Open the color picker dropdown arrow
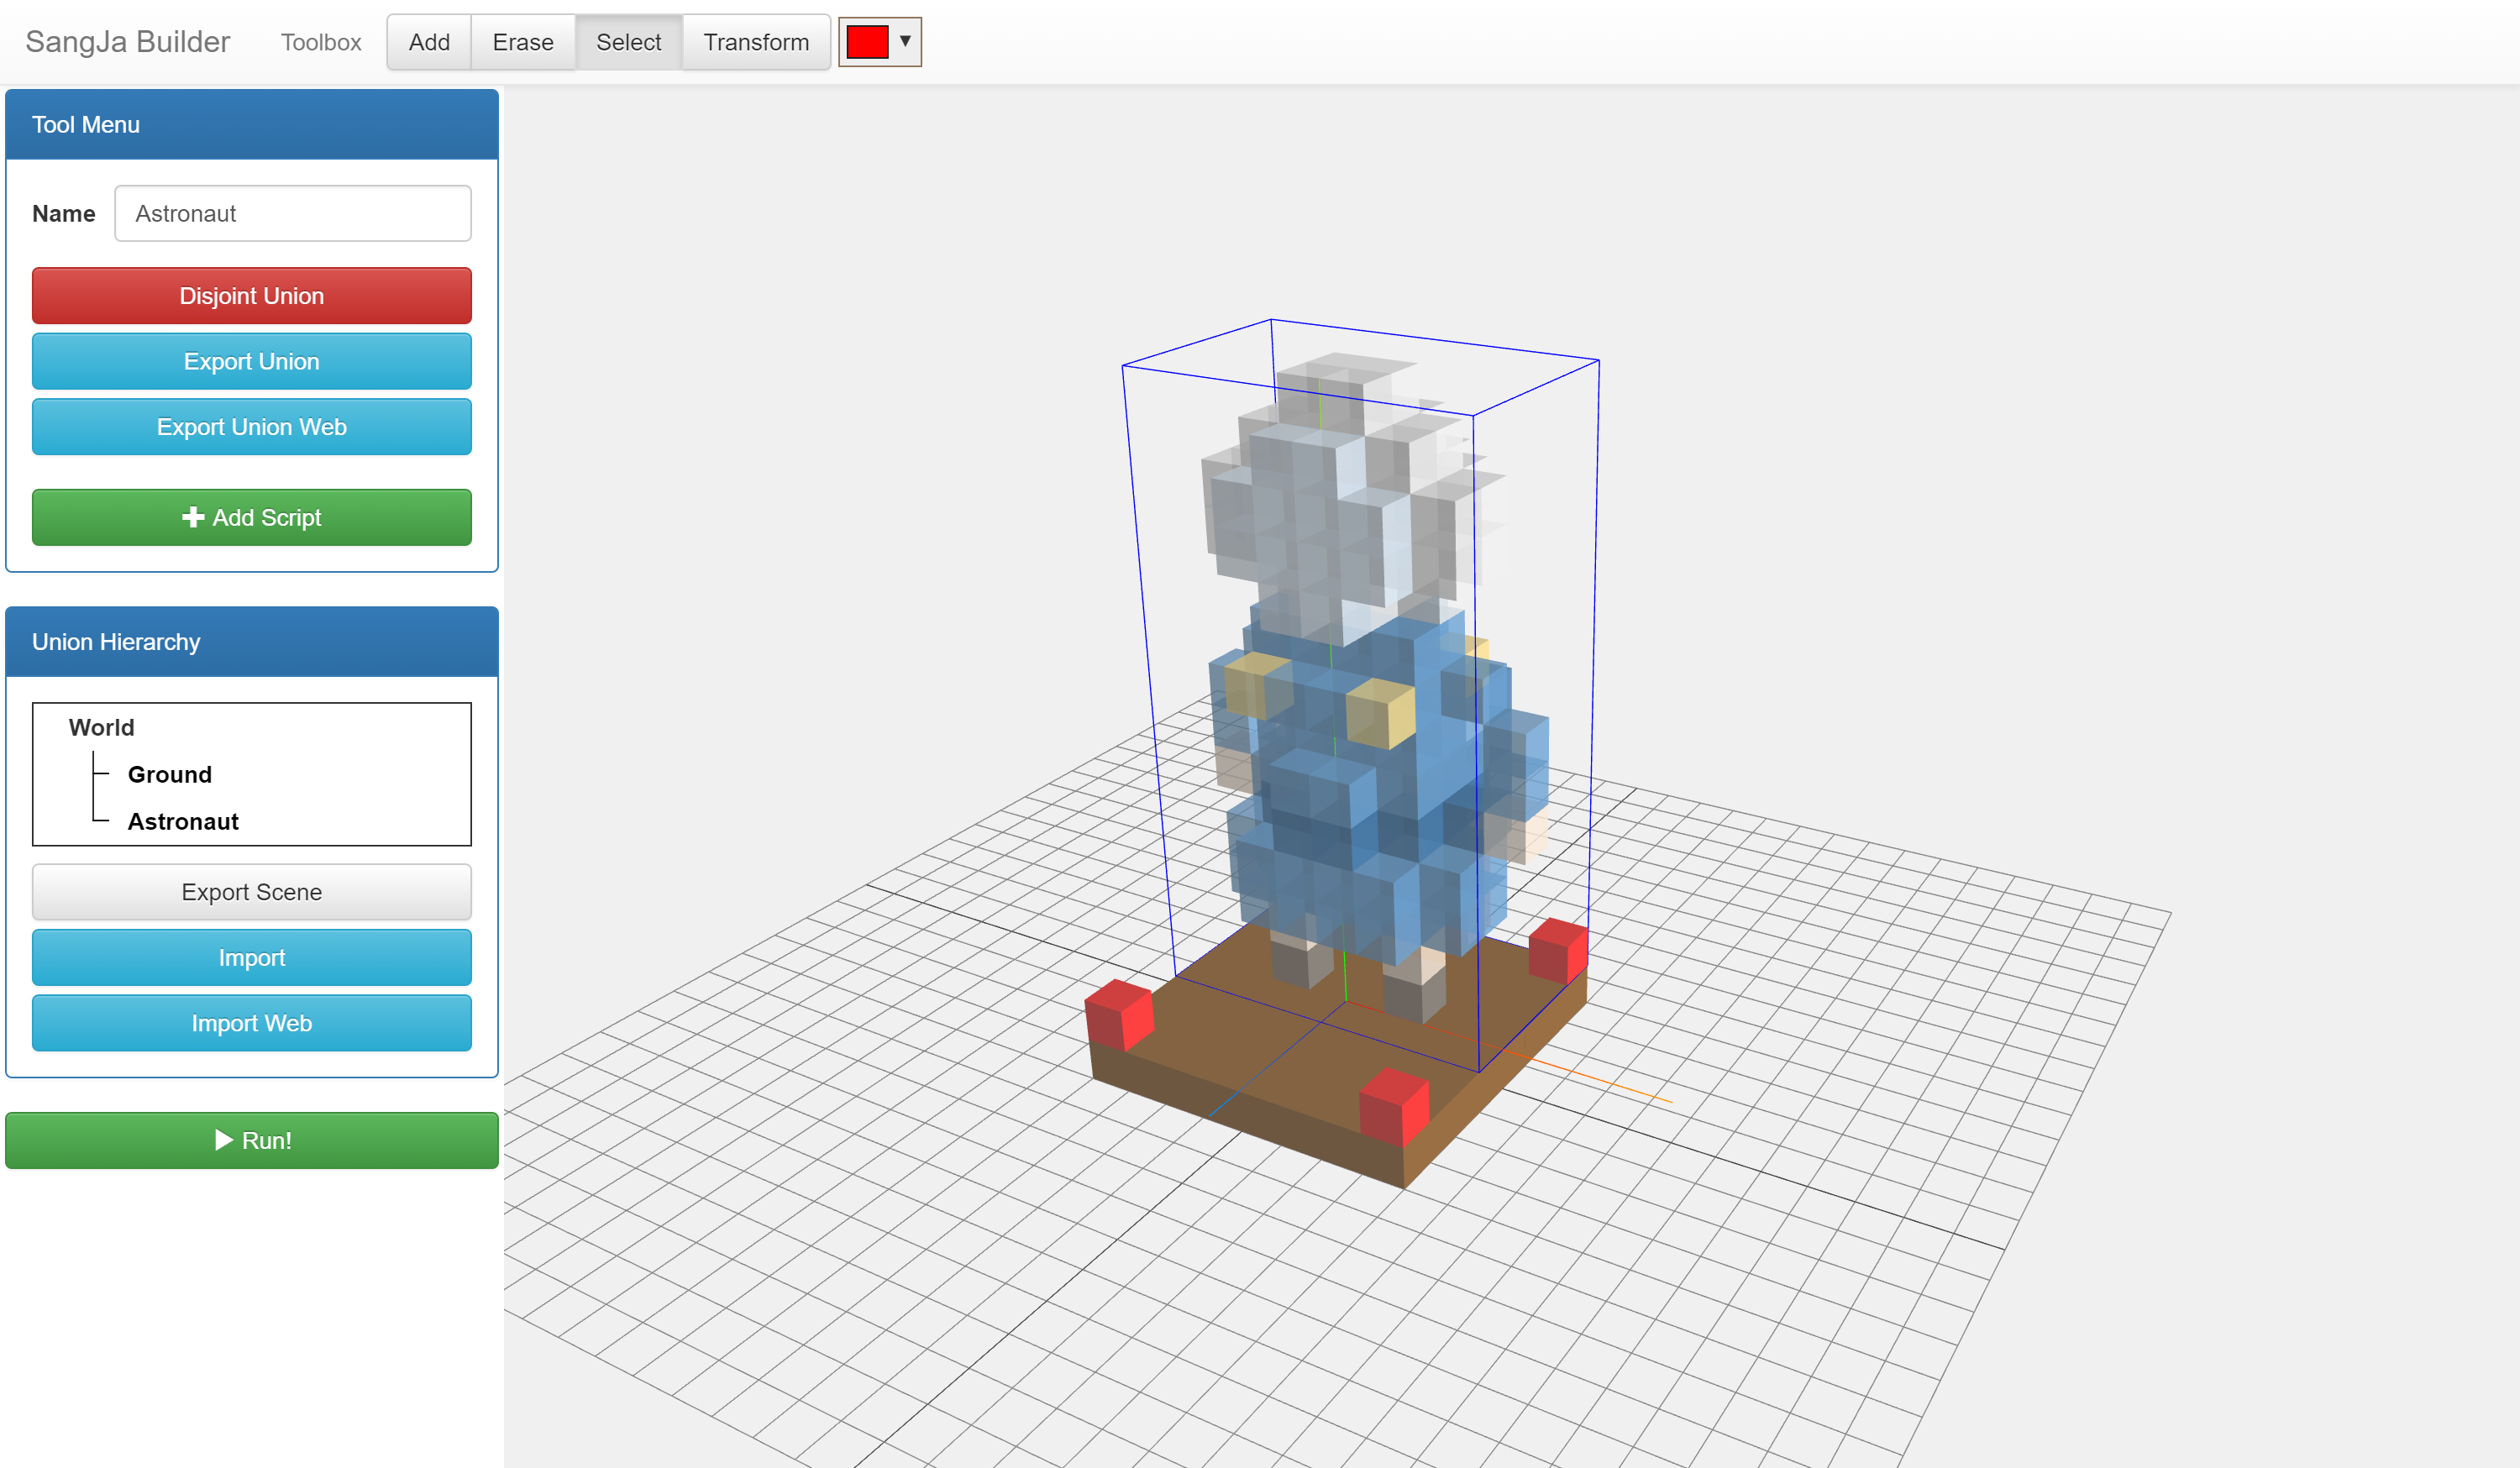The height and width of the screenshot is (1468, 2520). click(905, 41)
